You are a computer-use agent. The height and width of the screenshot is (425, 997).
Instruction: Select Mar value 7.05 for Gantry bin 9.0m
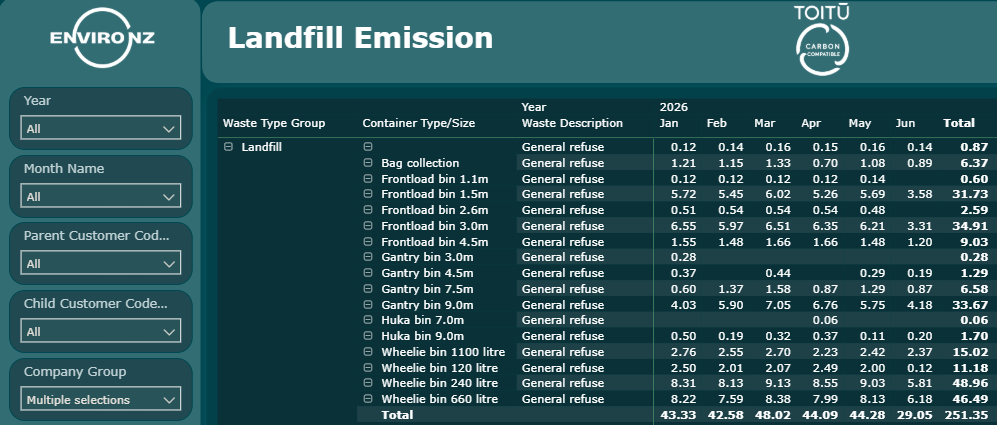tap(778, 305)
